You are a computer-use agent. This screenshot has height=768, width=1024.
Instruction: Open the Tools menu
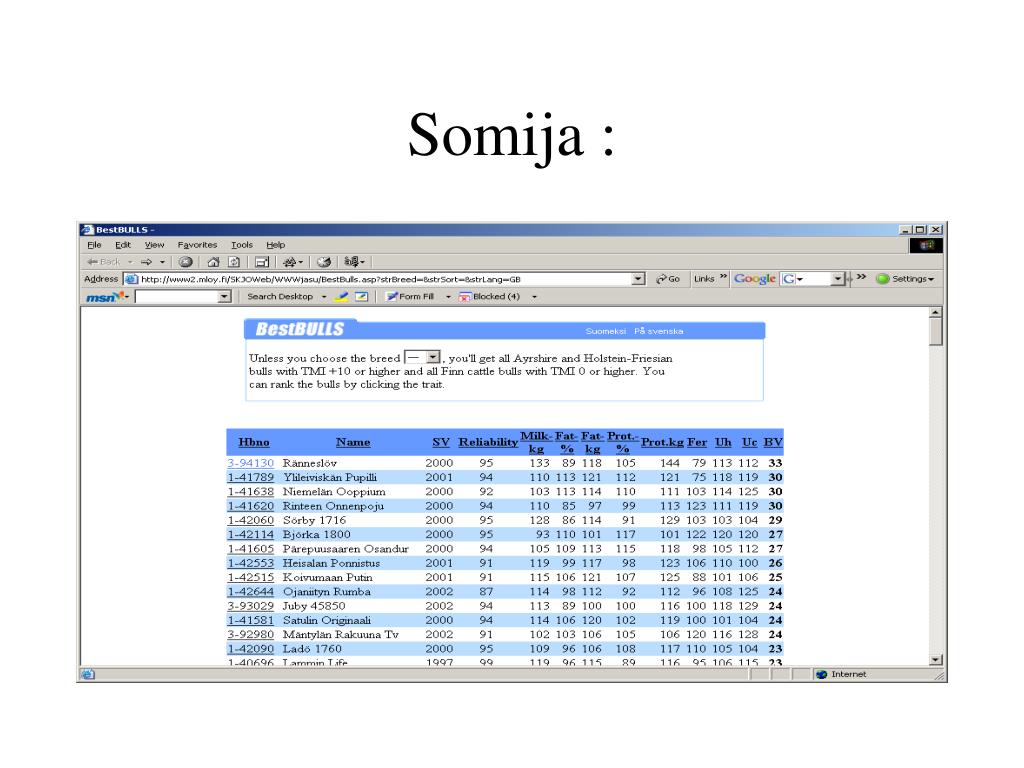[x=242, y=245]
